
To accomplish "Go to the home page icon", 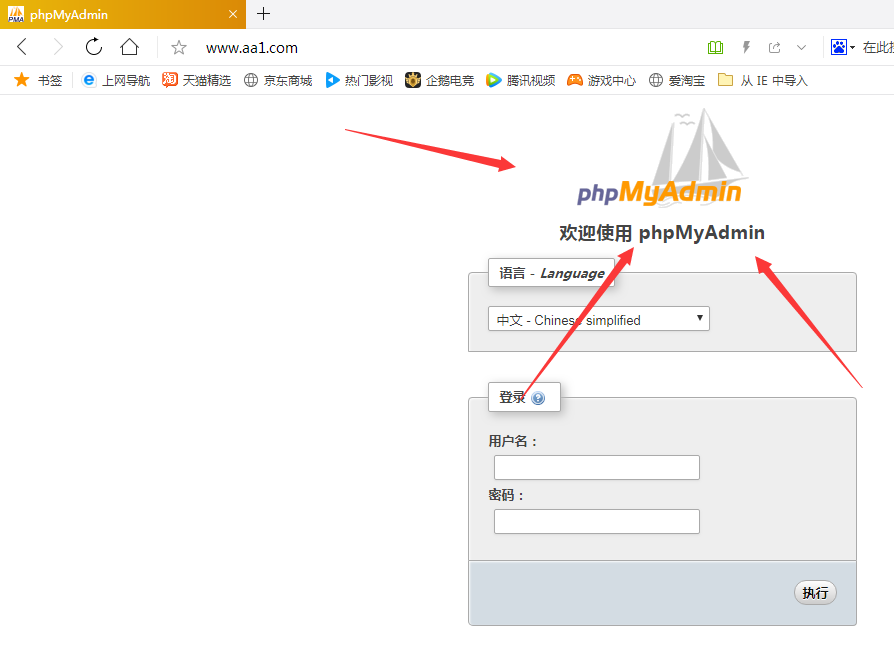I will pos(129,47).
